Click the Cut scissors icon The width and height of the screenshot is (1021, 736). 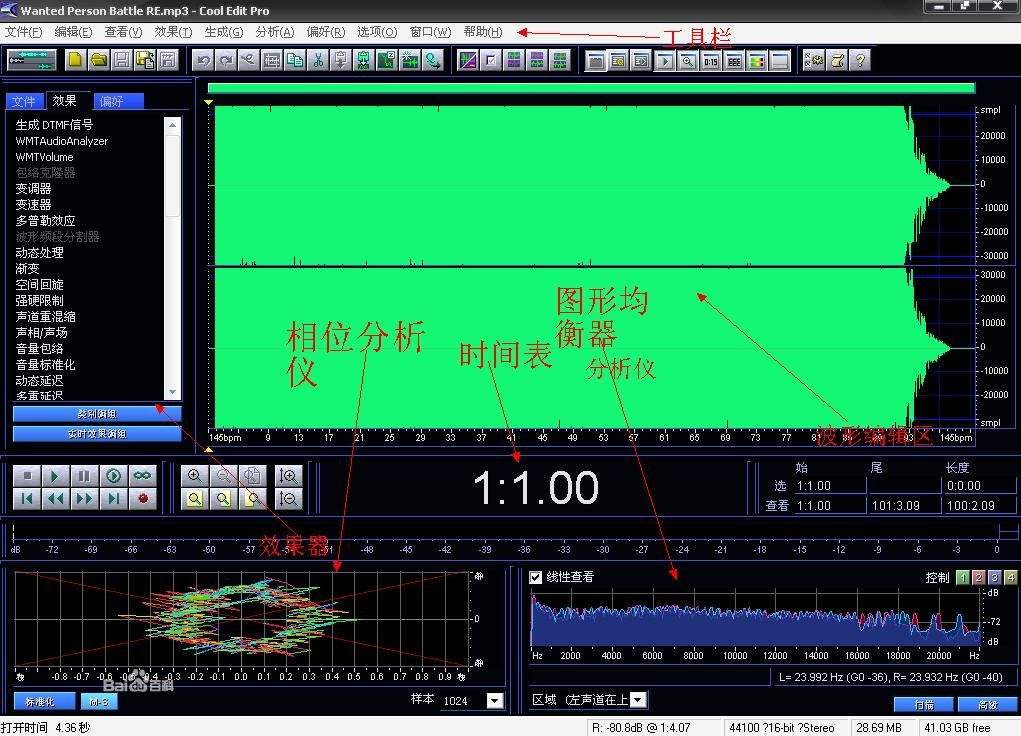click(x=318, y=61)
